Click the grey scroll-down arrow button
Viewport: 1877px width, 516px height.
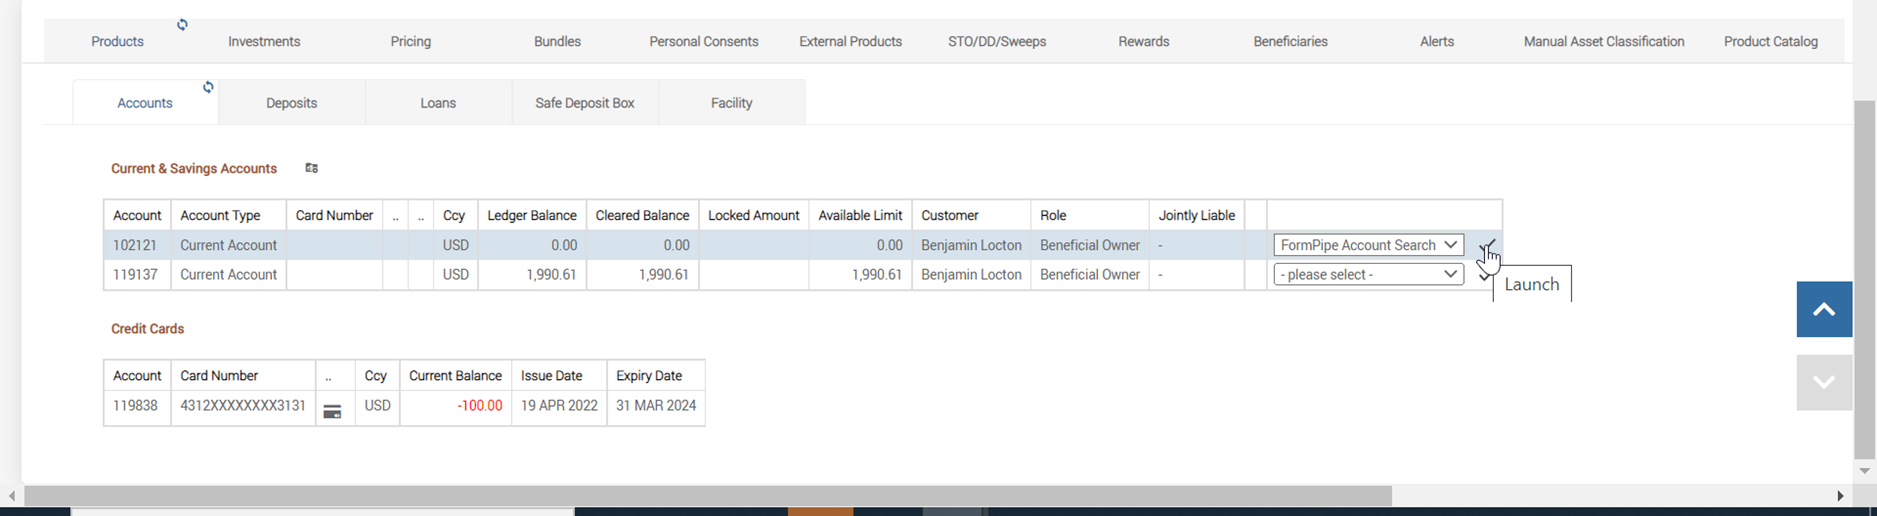[x=1823, y=382]
